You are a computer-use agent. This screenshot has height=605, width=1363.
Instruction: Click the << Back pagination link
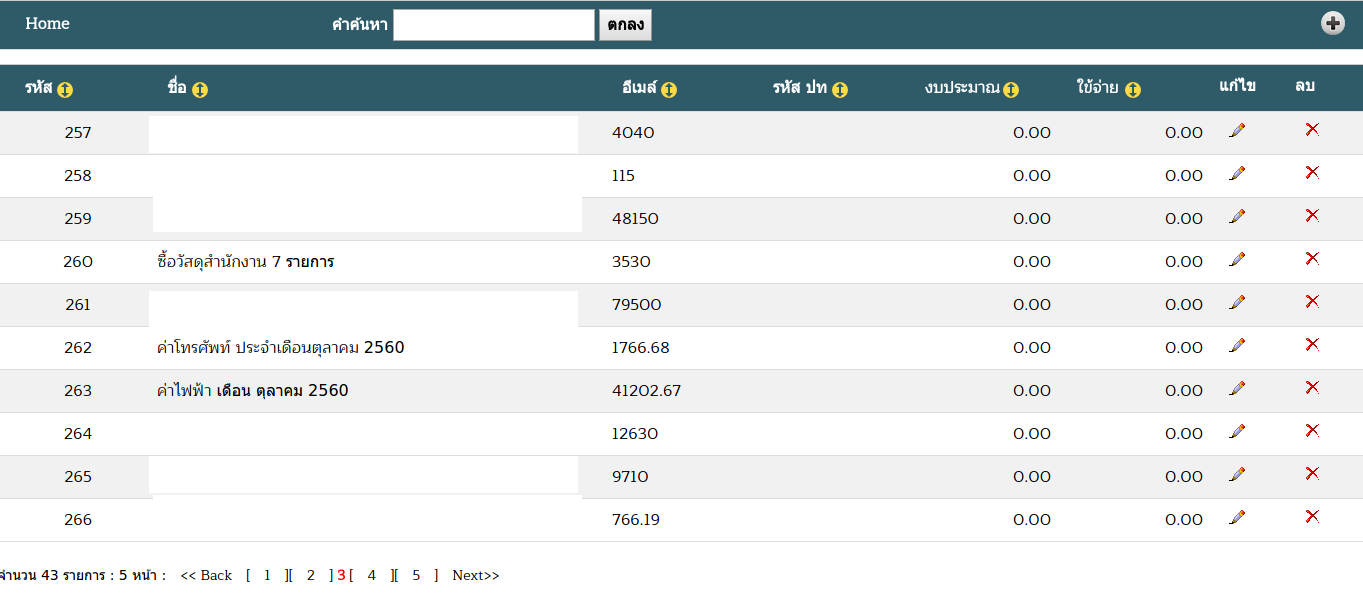coord(206,576)
